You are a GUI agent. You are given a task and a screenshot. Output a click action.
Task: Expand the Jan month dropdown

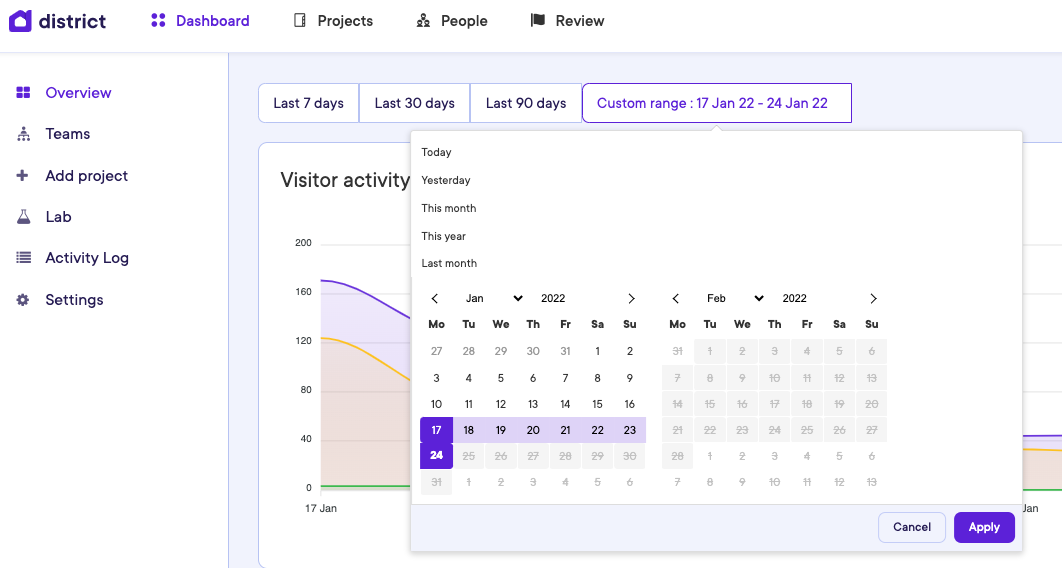(494, 298)
